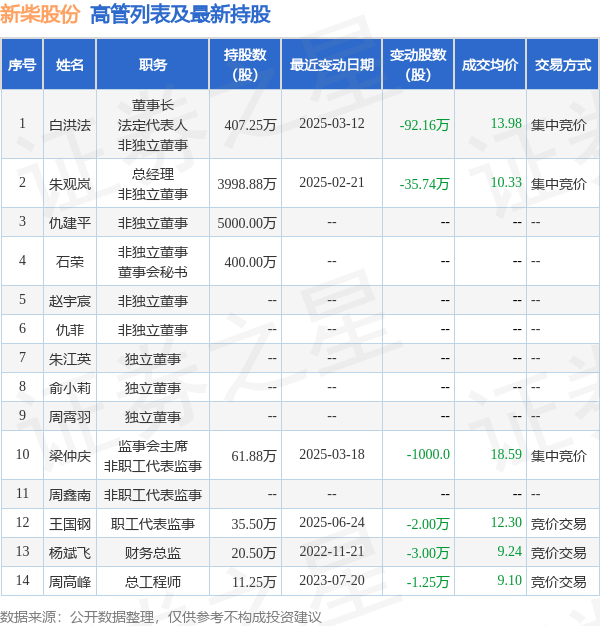This screenshot has height=626, width=600.
Task: Click the date 2025-06-24
Action: 332,522
